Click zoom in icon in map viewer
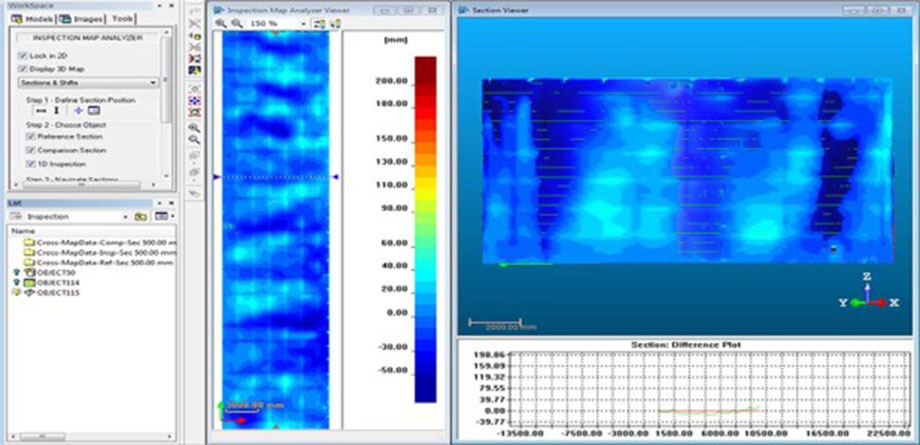This screenshot has width=920, height=445. coord(221,22)
